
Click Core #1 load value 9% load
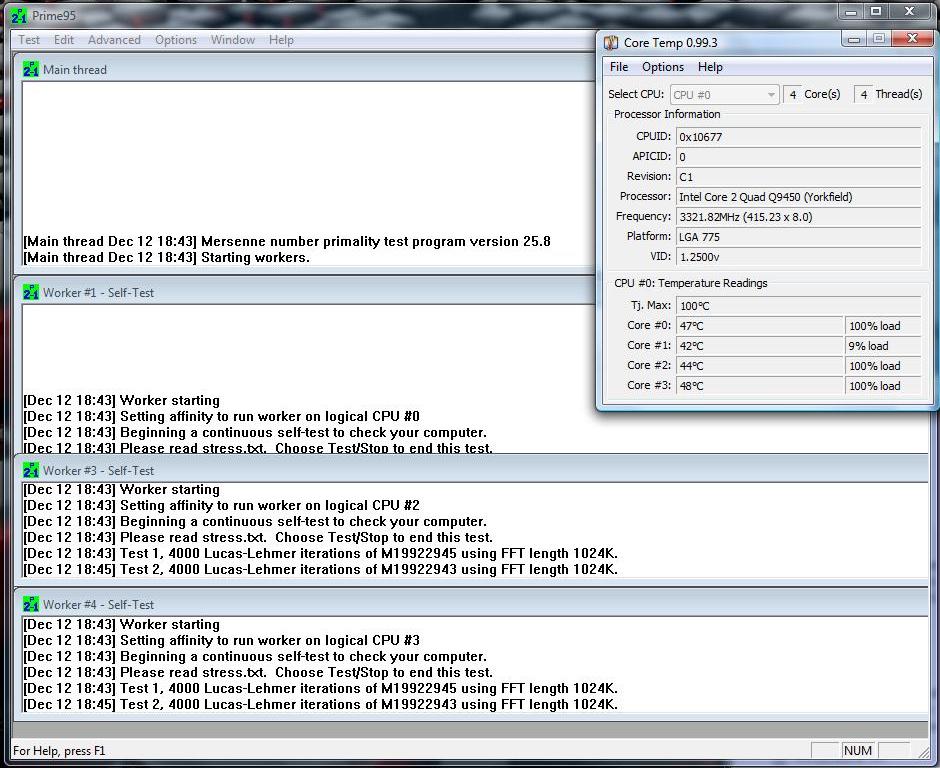pos(883,346)
